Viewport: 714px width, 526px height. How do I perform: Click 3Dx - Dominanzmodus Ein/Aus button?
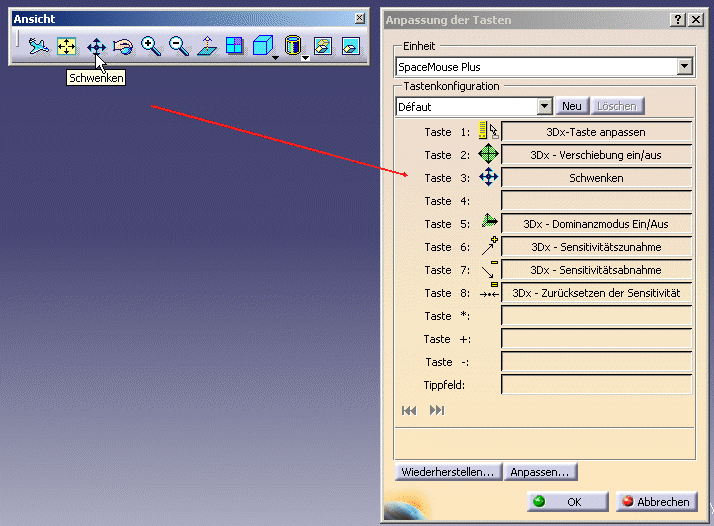point(596,224)
